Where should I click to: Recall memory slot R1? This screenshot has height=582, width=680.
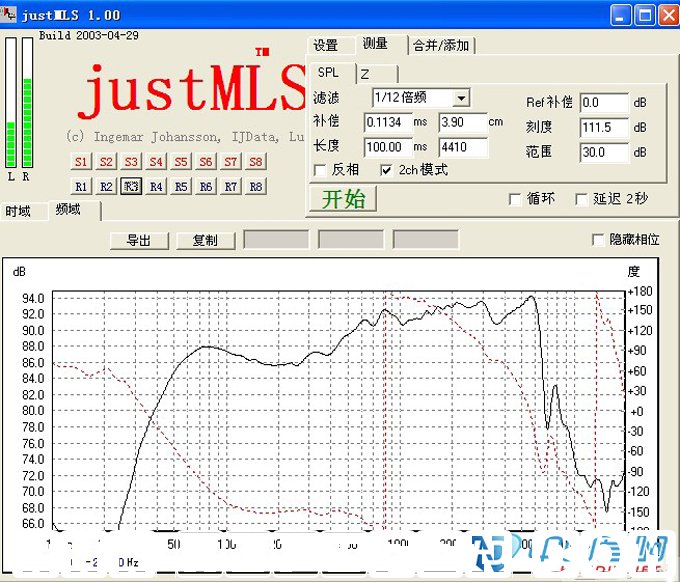tap(81, 186)
